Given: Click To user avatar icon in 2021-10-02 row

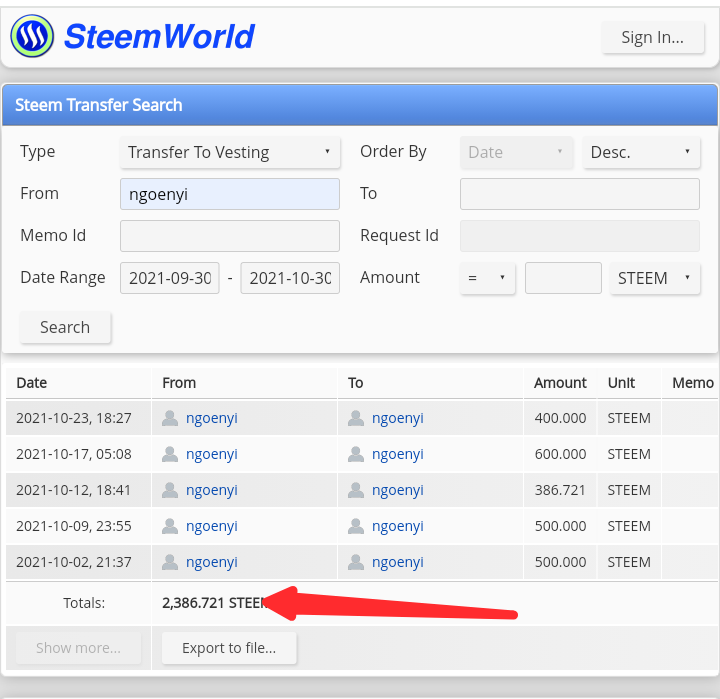Looking at the screenshot, I should pyautogui.click(x=356, y=562).
